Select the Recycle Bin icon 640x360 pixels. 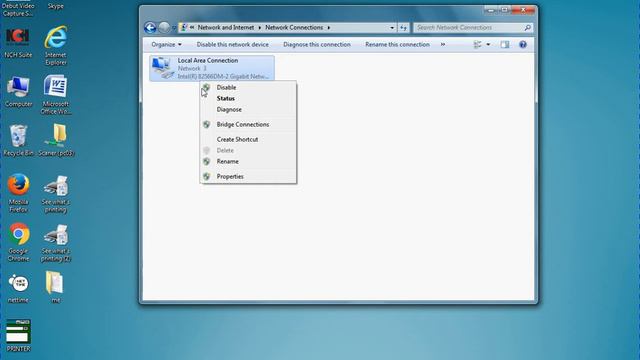click(18, 141)
